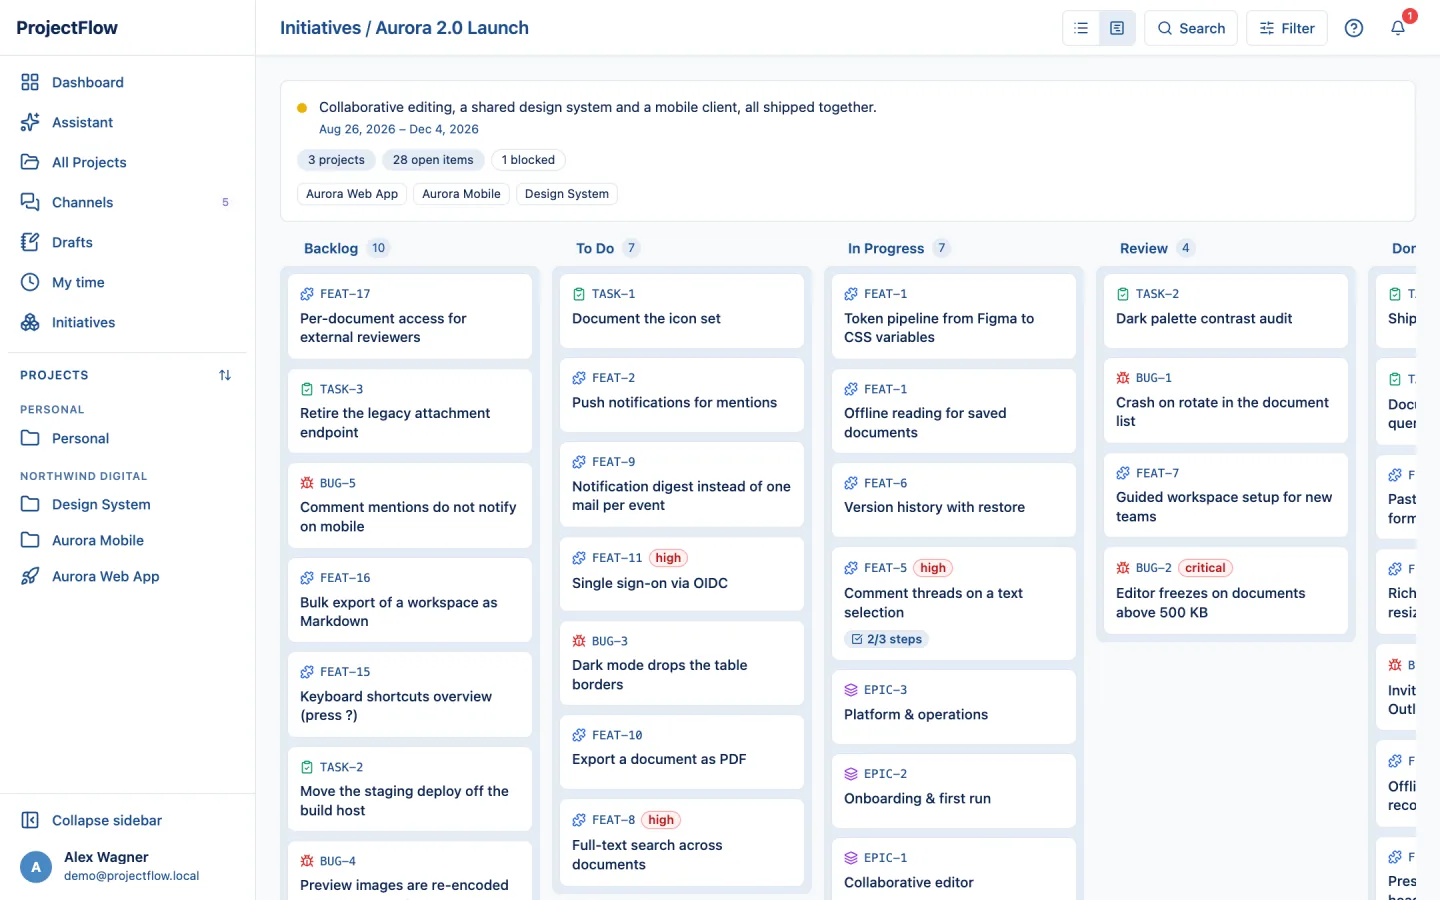This screenshot has width=1440, height=900.
Task: Click the In Progress column header
Action: point(886,248)
